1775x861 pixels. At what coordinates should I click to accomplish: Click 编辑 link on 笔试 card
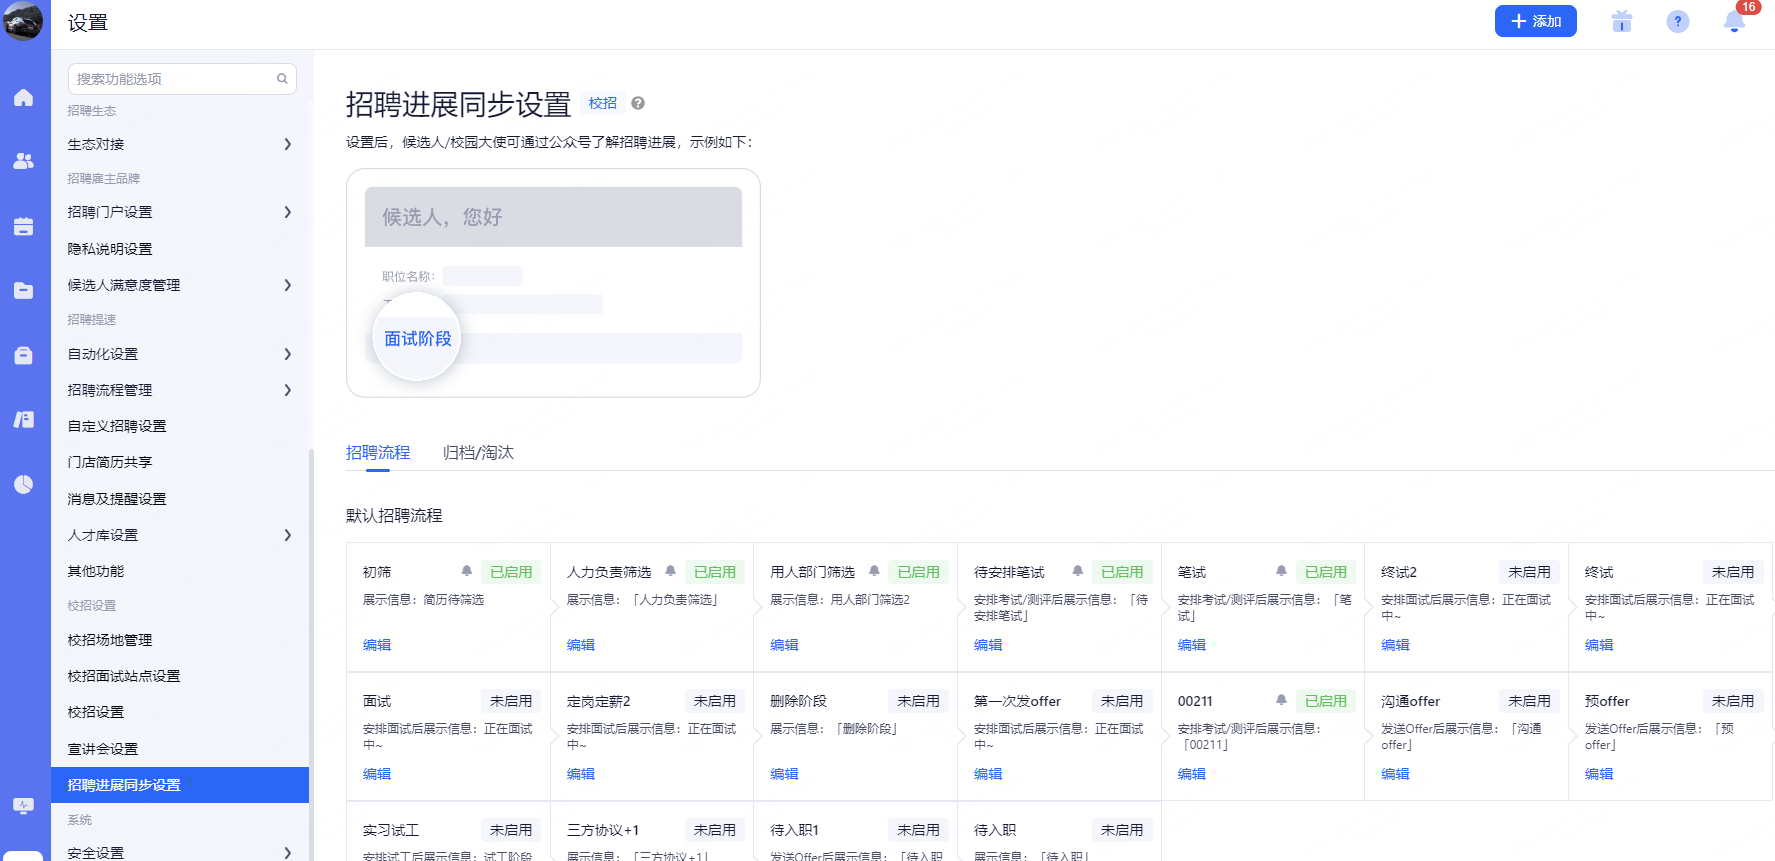click(x=1191, y=645)
